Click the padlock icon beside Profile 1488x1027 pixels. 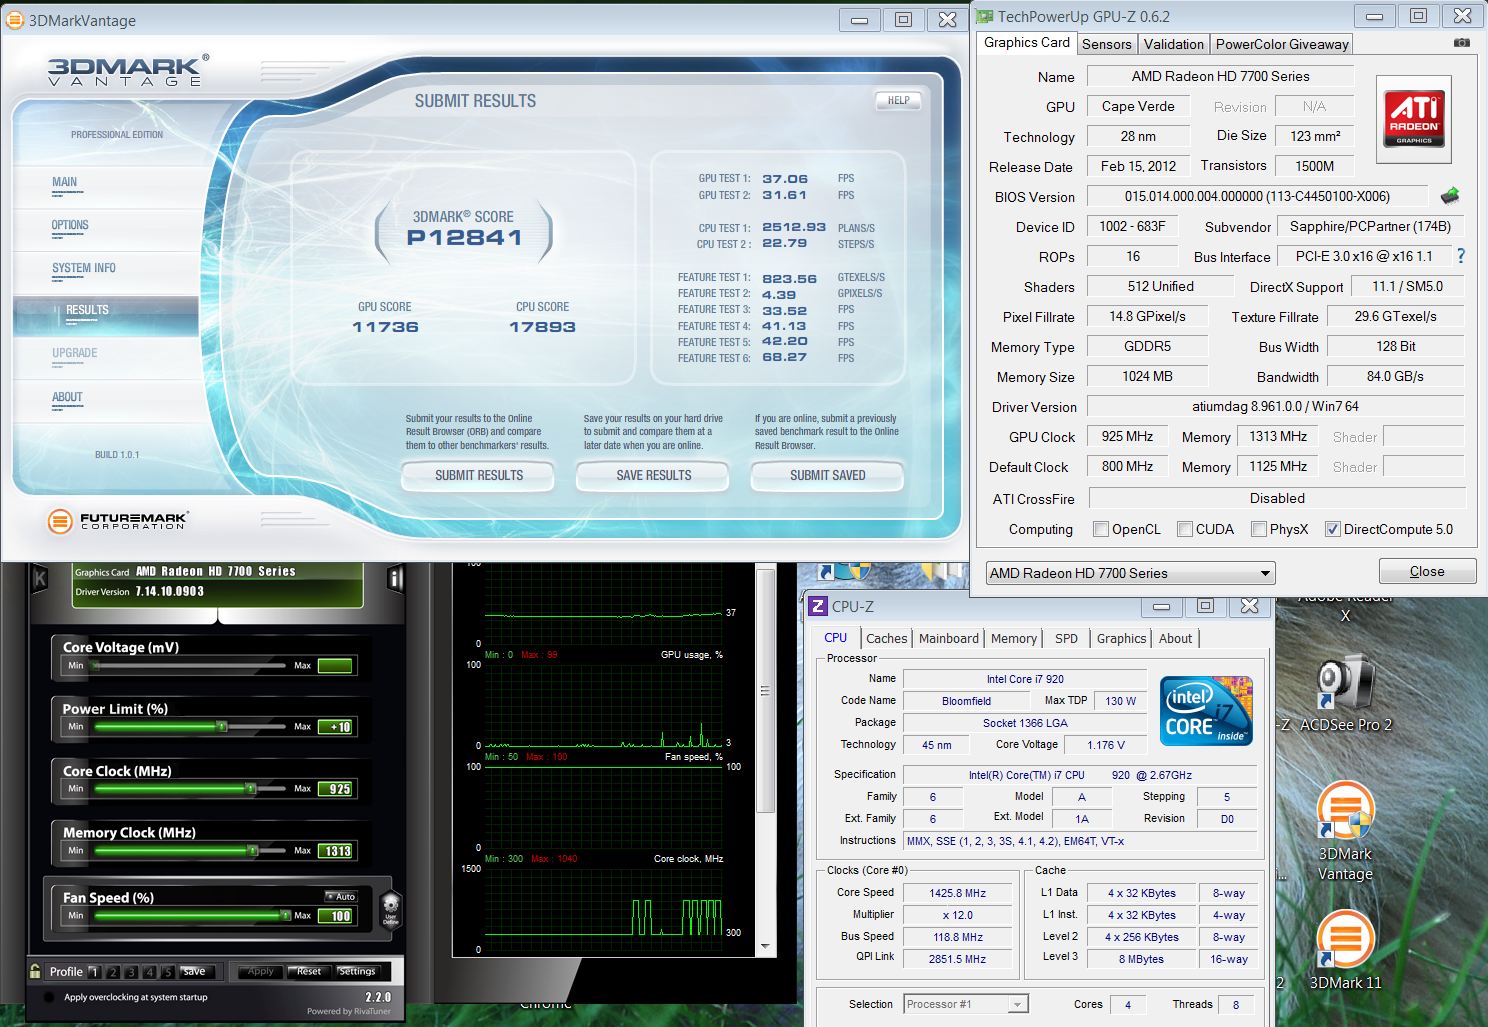click(x=35, y=971)
